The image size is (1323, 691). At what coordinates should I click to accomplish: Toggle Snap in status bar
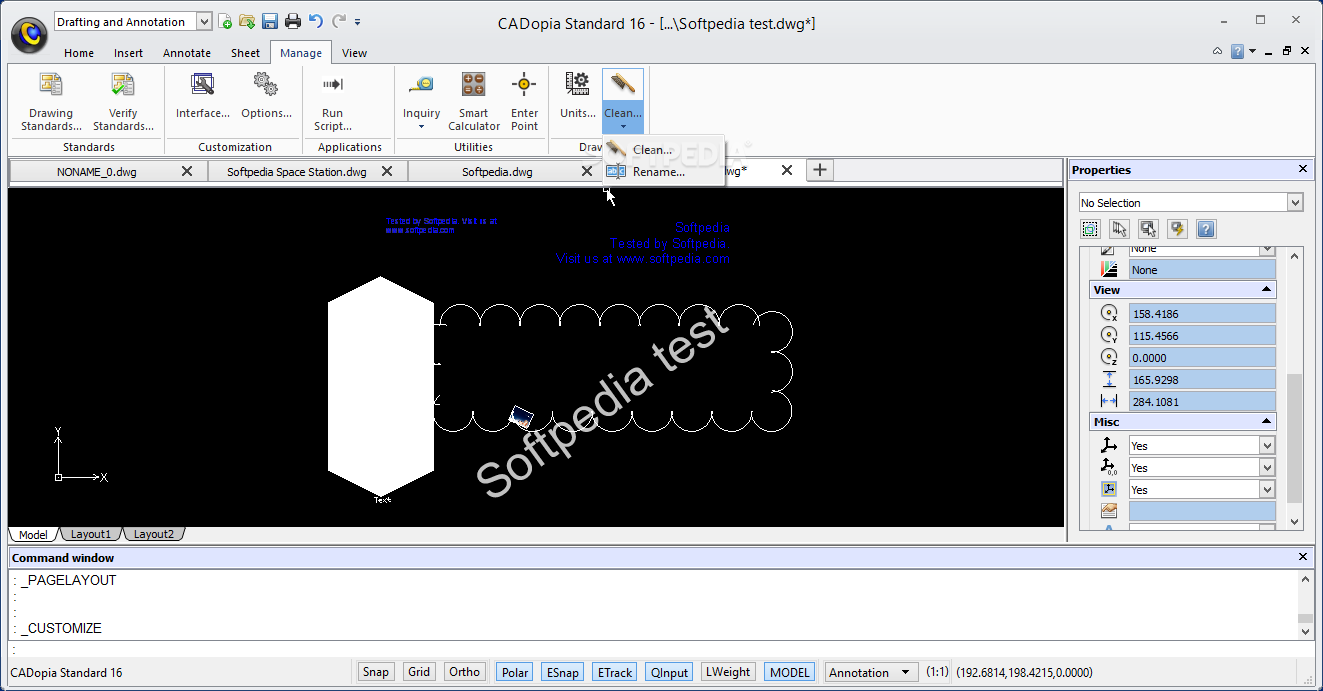[x=376, y=672]
